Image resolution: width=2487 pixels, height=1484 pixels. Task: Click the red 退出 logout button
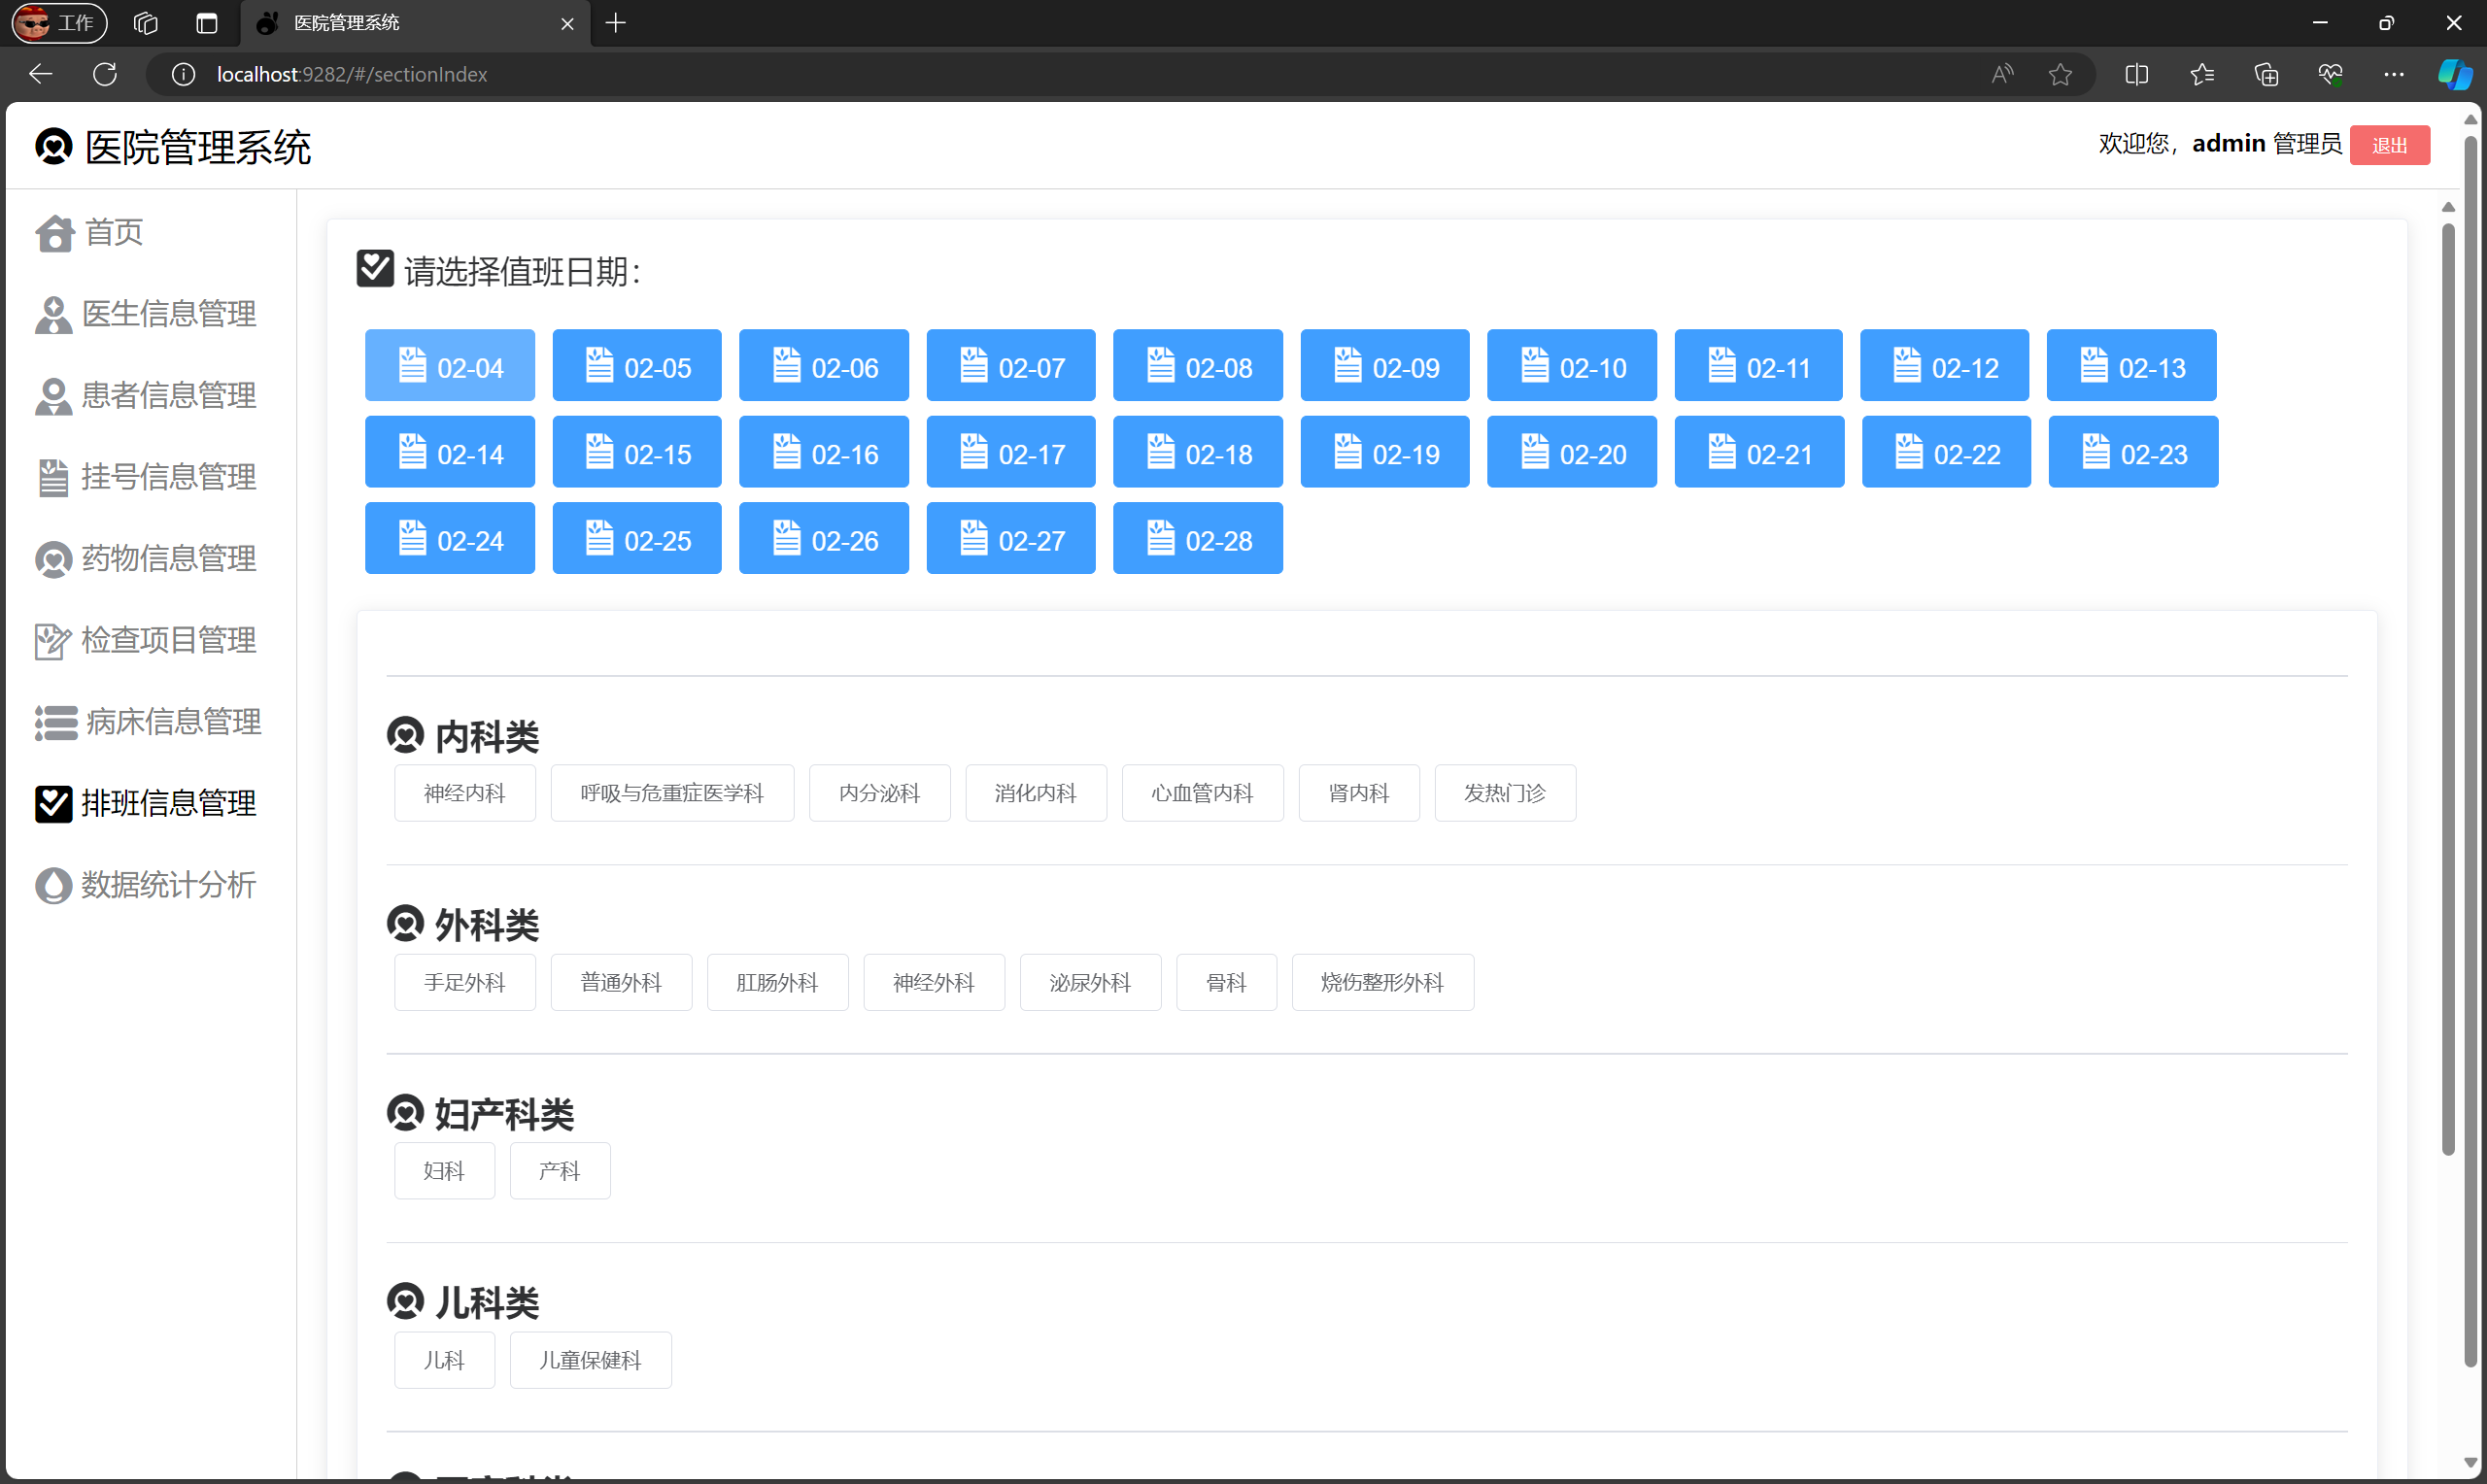pyautogui.click(x=2389, y=146)
